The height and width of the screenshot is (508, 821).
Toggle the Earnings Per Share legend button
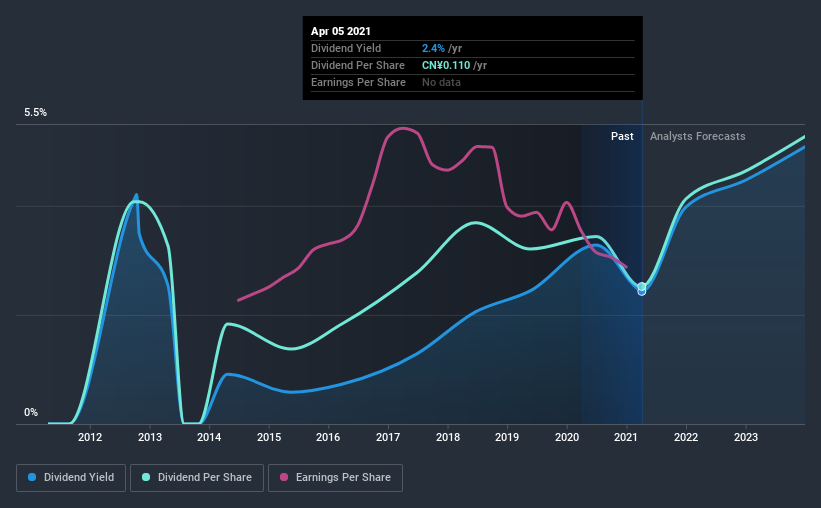(x=335, y=478)
